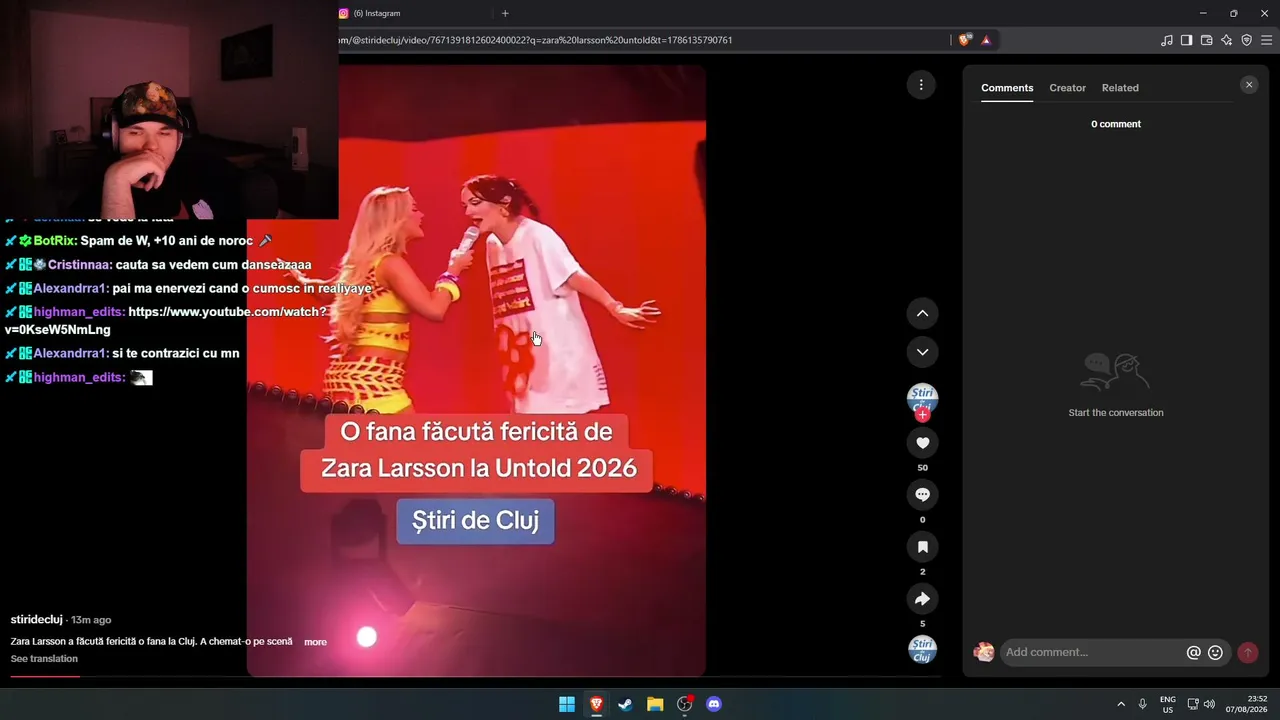Open Brave Shields lion icon in address bar
The image size is (1280, 720).
click(x=964, y=40)
